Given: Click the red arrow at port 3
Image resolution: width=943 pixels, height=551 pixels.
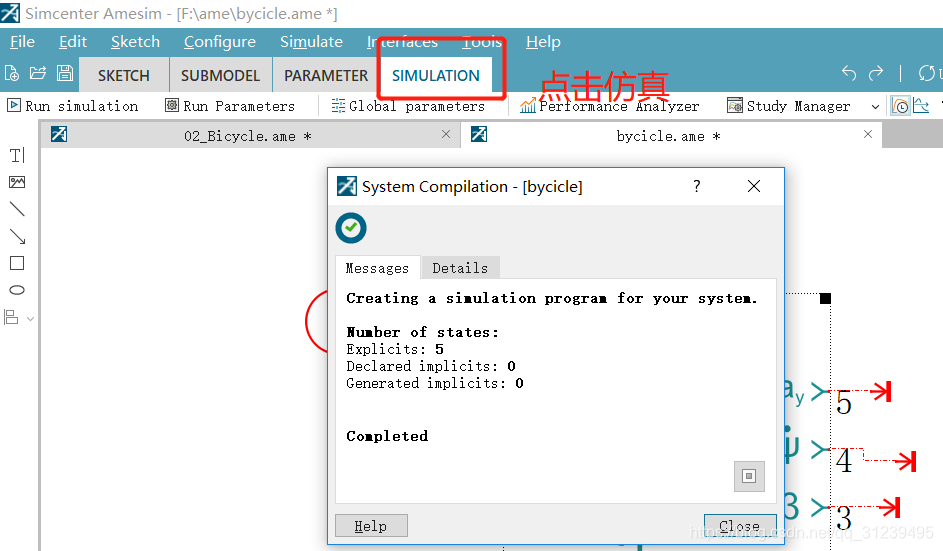Looking at the screenshot, I should [x=888, y=507].
